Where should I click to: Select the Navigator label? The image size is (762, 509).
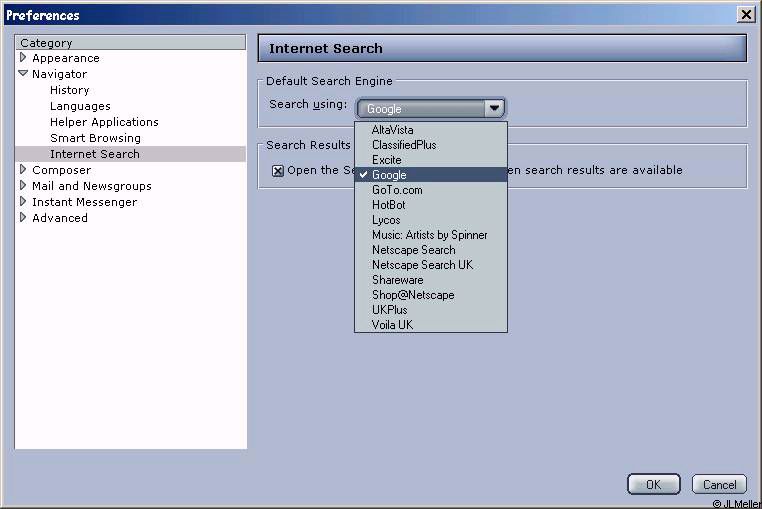(x=59, y=74)
